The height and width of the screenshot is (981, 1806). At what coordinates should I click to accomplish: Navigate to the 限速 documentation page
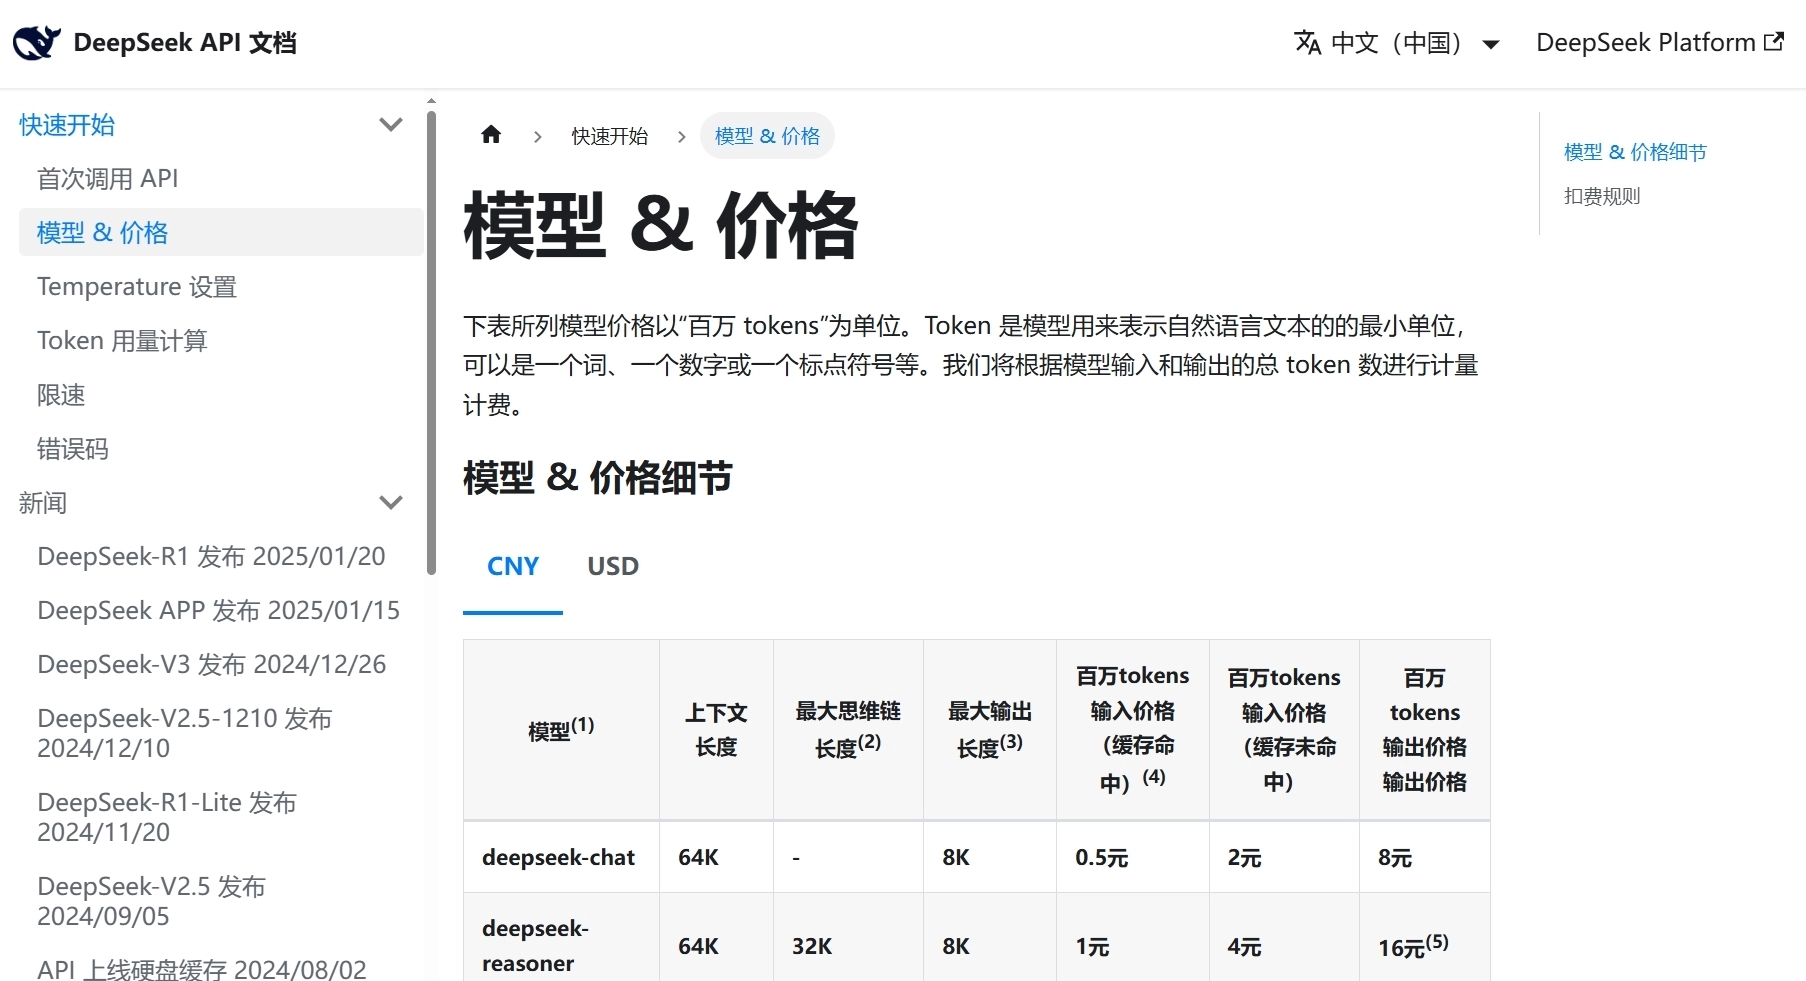[61, 394]
